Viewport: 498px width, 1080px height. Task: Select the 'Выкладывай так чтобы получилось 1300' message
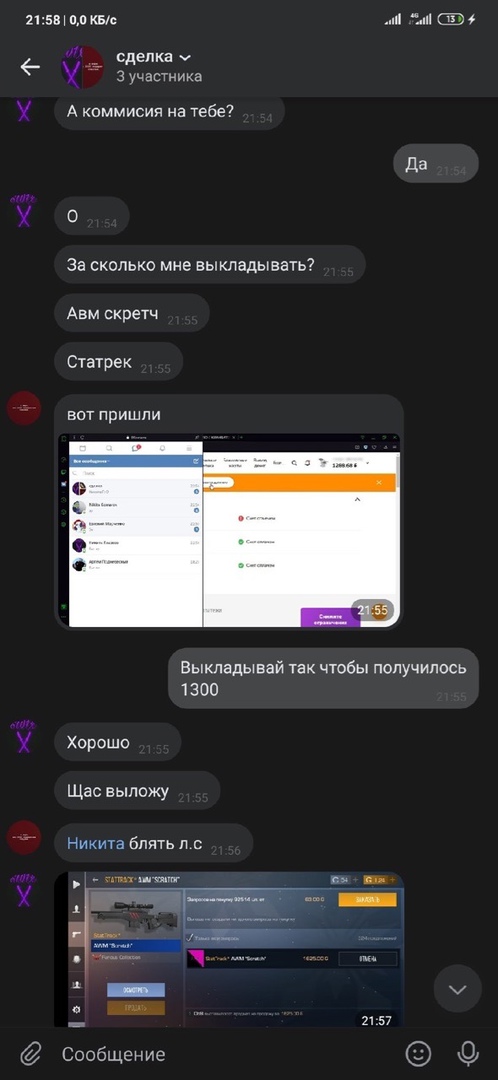(x=324, y=678)
